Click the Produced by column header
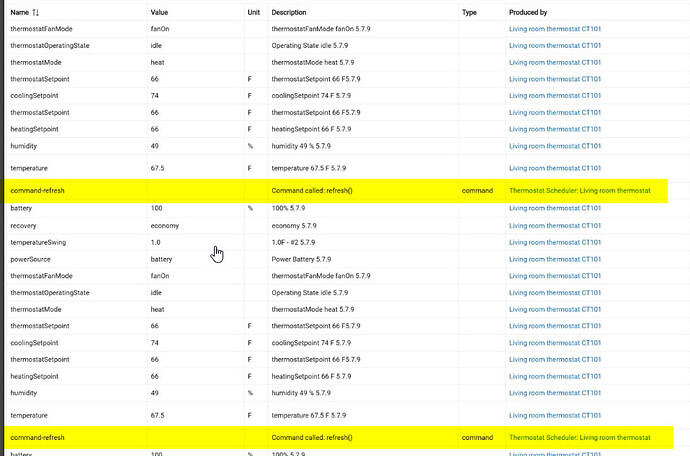 (x=528, y=12)
